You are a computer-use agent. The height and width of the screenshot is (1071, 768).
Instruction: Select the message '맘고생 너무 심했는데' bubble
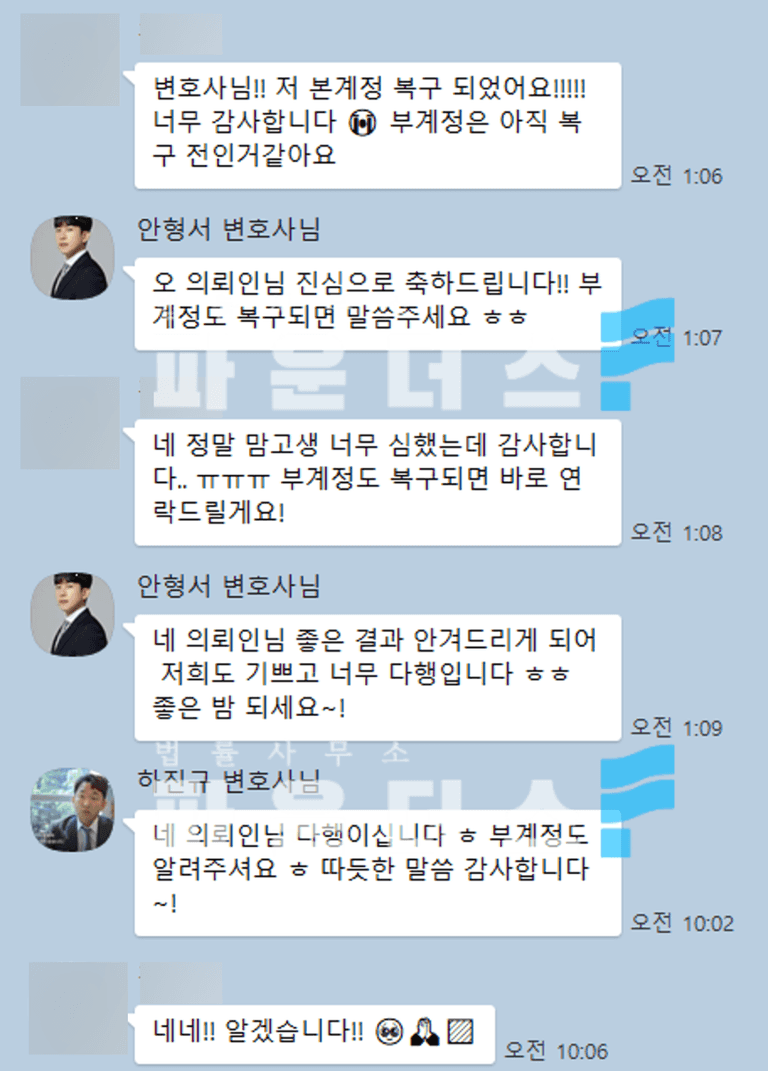pyautogui.click(x=378, y=482)
